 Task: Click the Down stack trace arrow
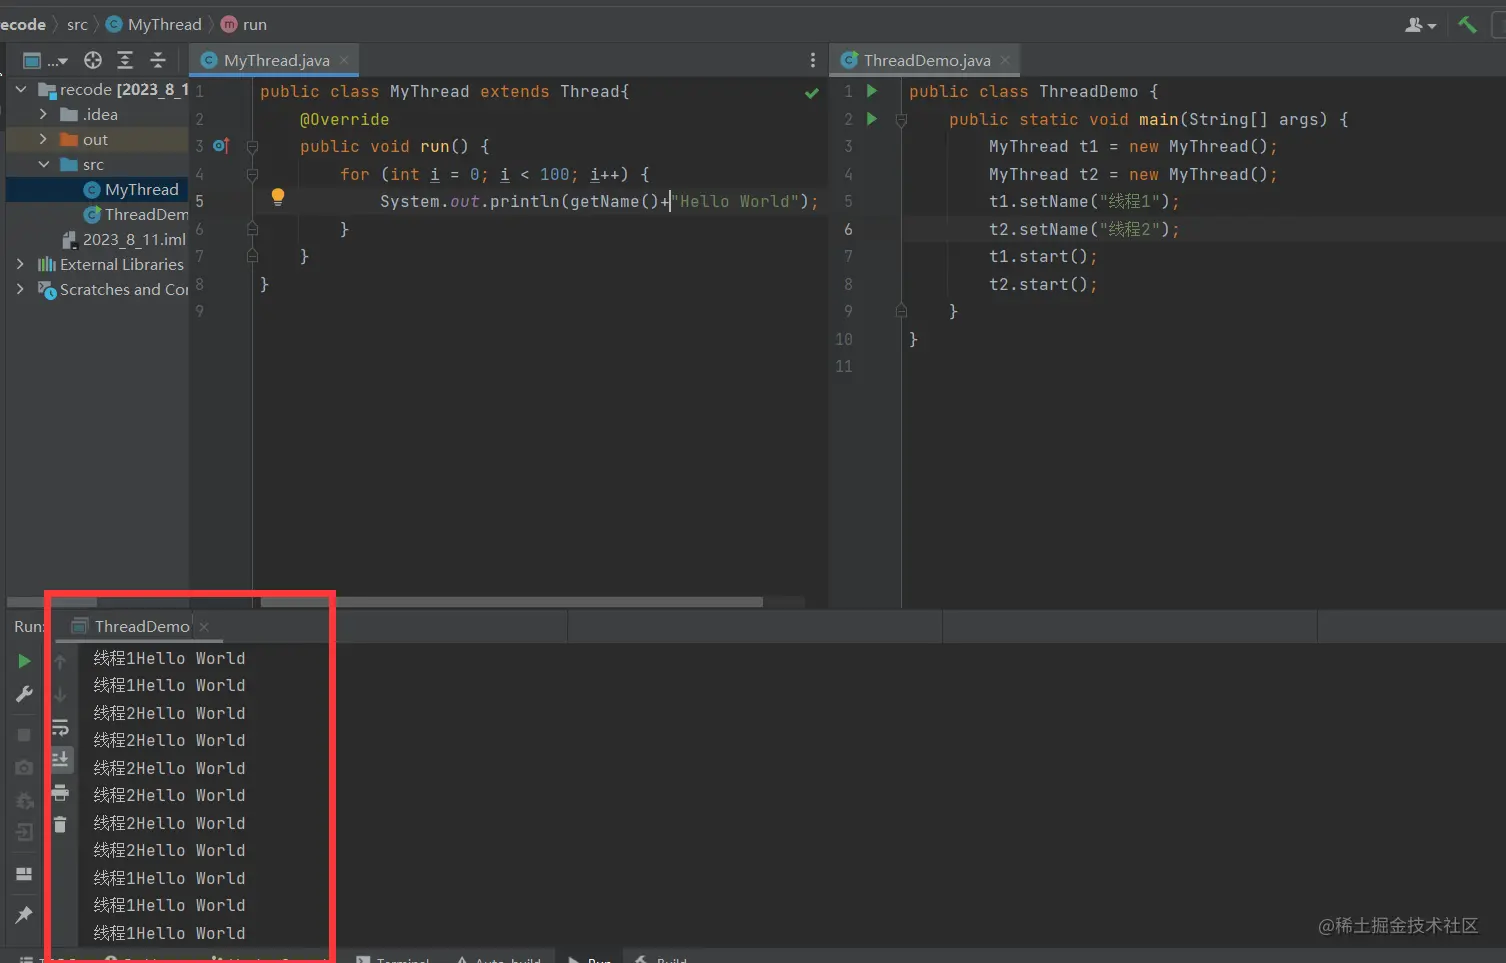click(x=60, y=694)
